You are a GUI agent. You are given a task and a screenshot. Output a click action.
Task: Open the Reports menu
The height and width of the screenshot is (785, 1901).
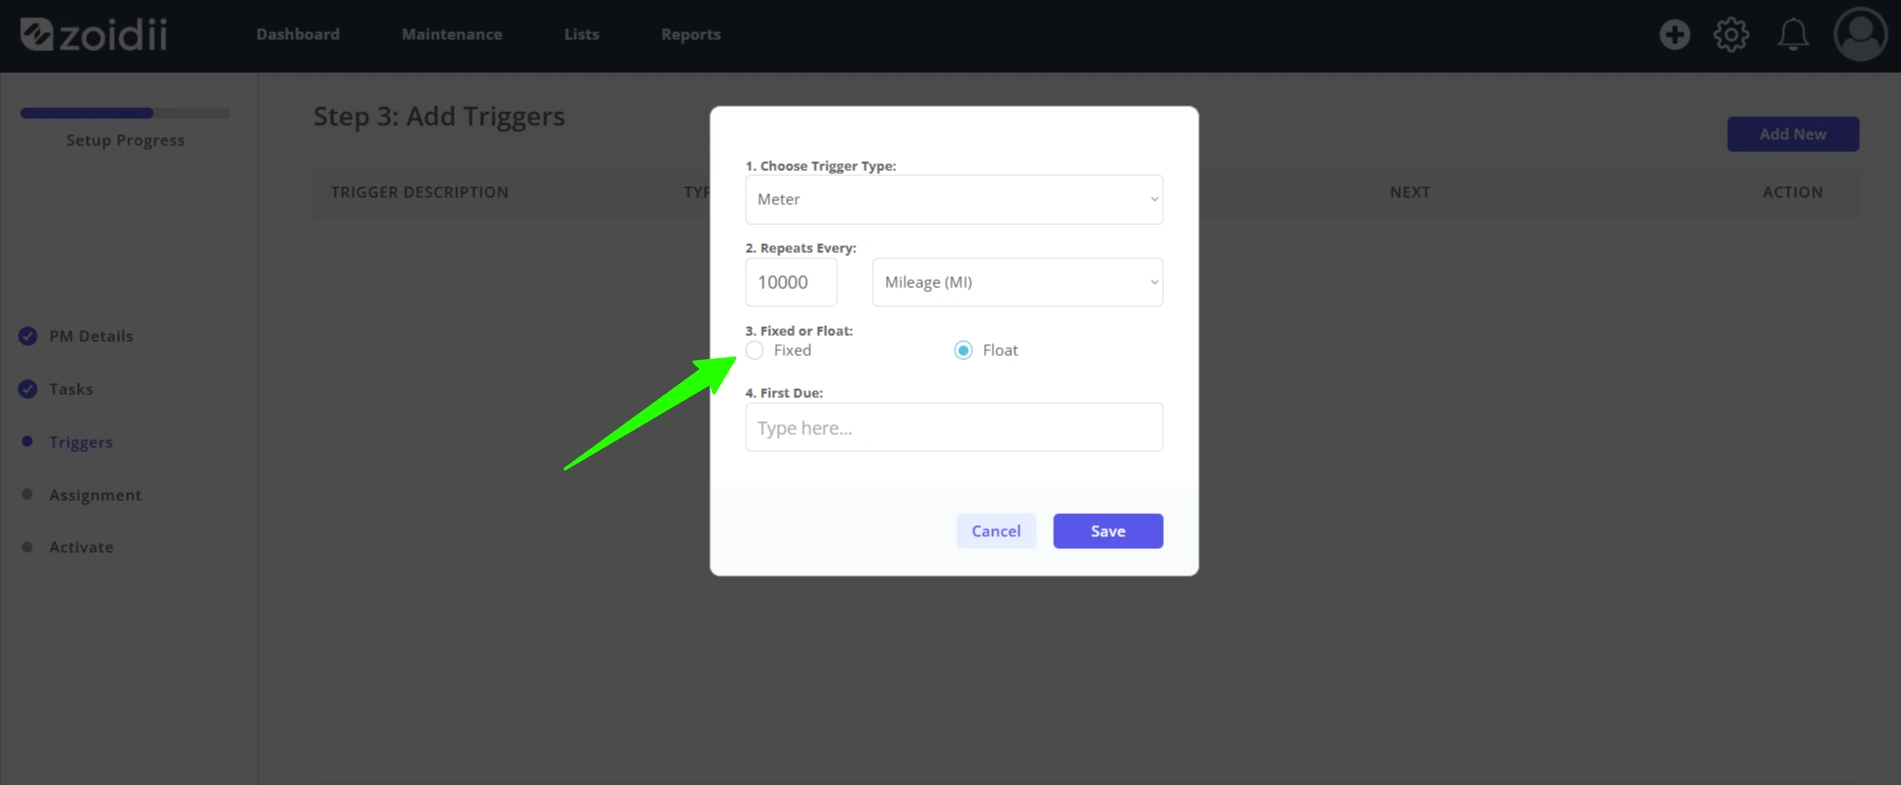click(x=691, y=34)
